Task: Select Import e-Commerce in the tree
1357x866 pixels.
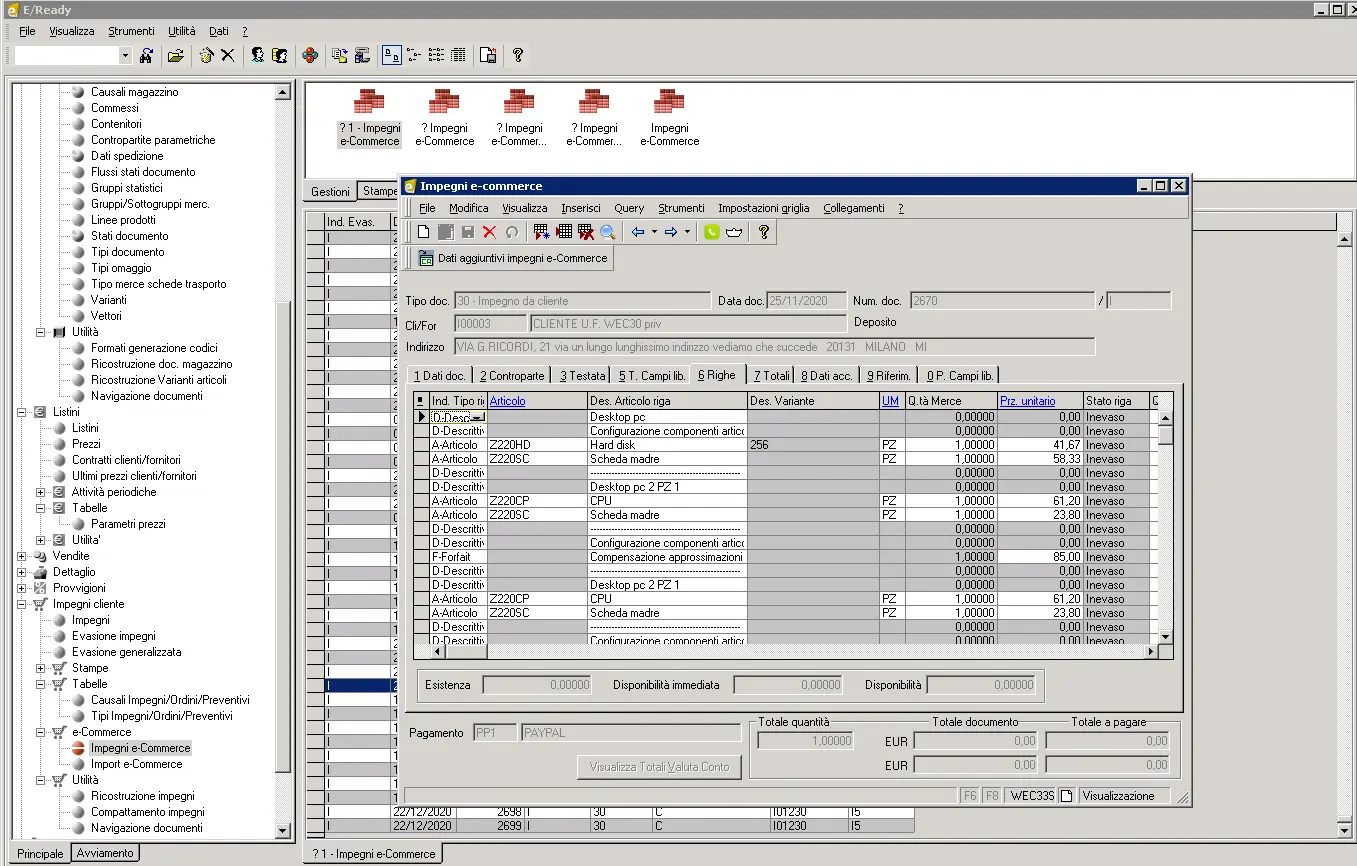Action: pyautogui.click(x=136, y=764)
